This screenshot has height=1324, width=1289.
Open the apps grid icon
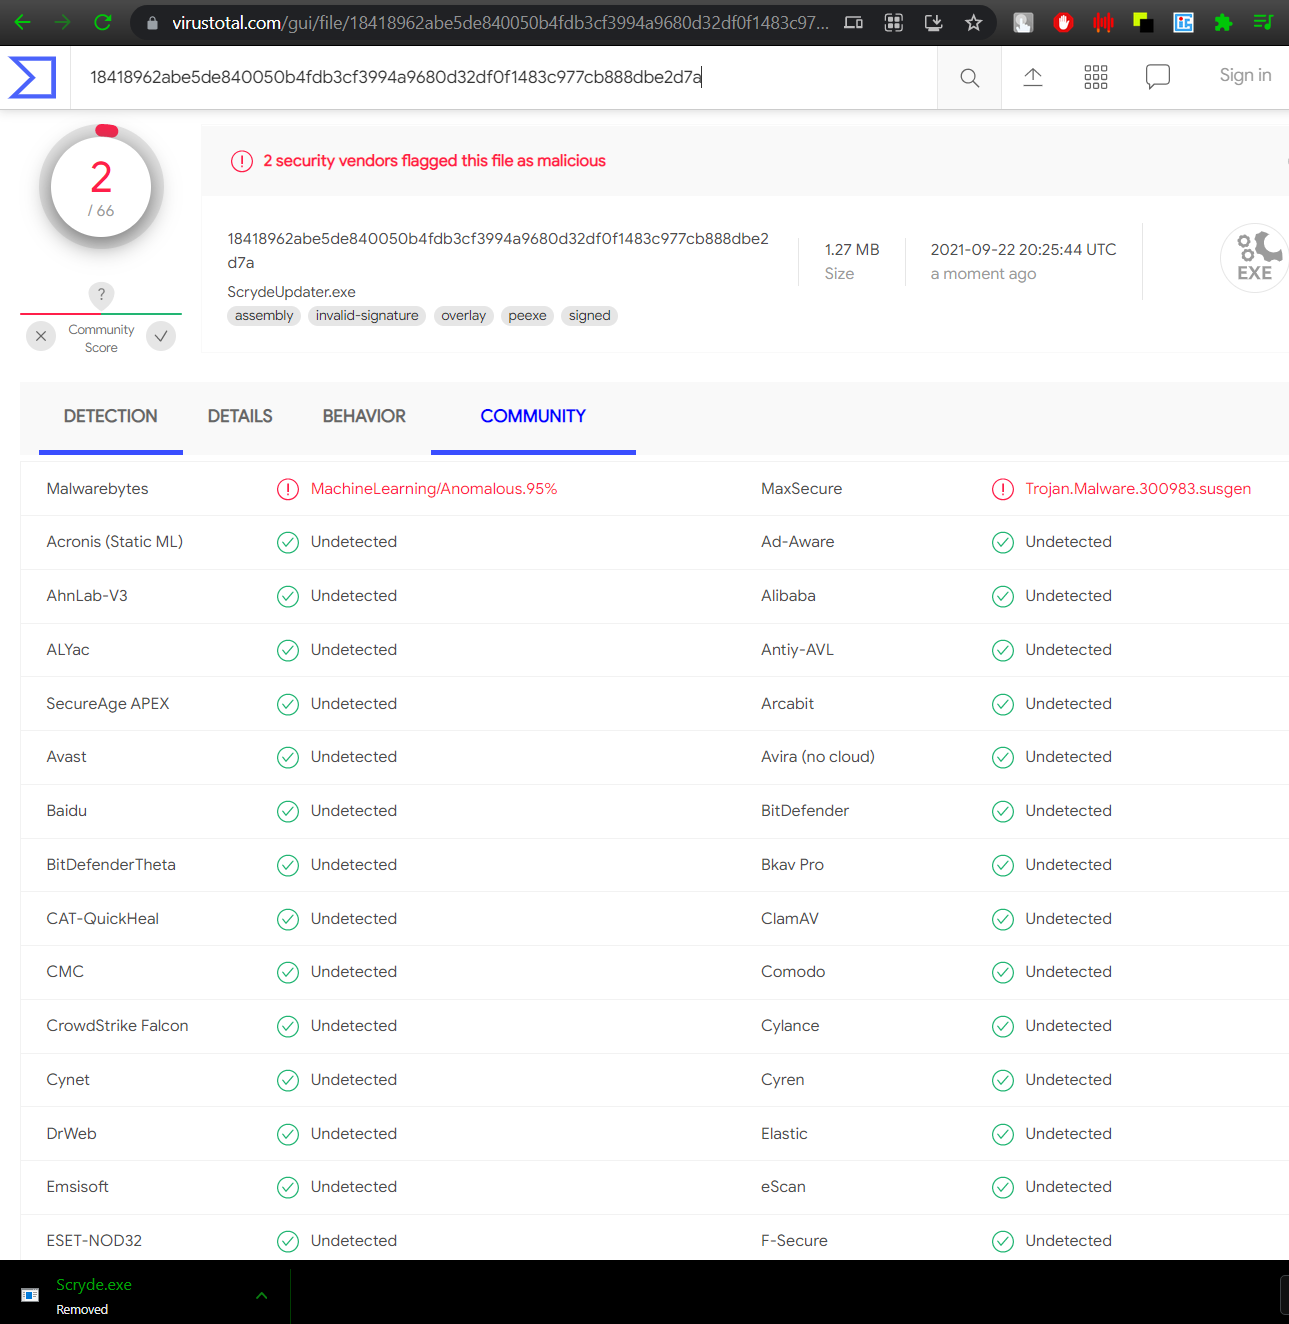tap(1096, 77)
